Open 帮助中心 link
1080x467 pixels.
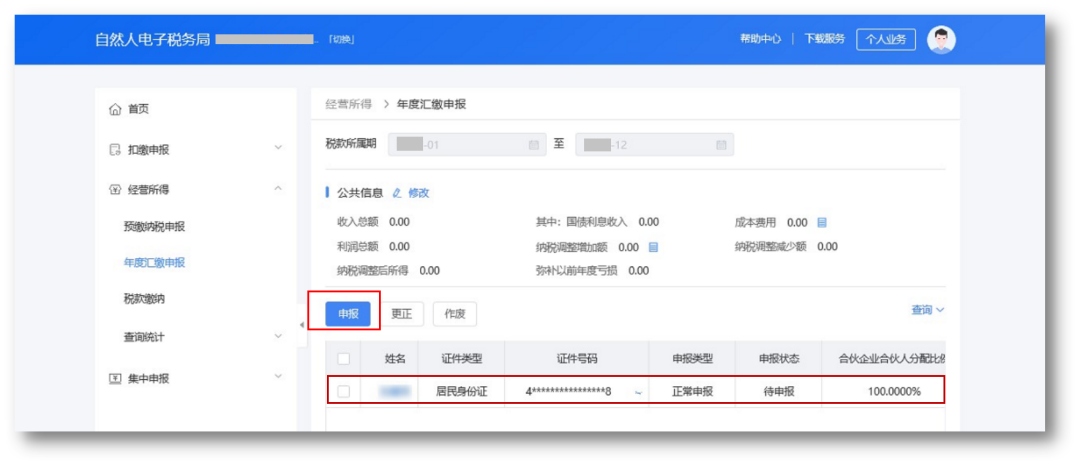(760, 39)
